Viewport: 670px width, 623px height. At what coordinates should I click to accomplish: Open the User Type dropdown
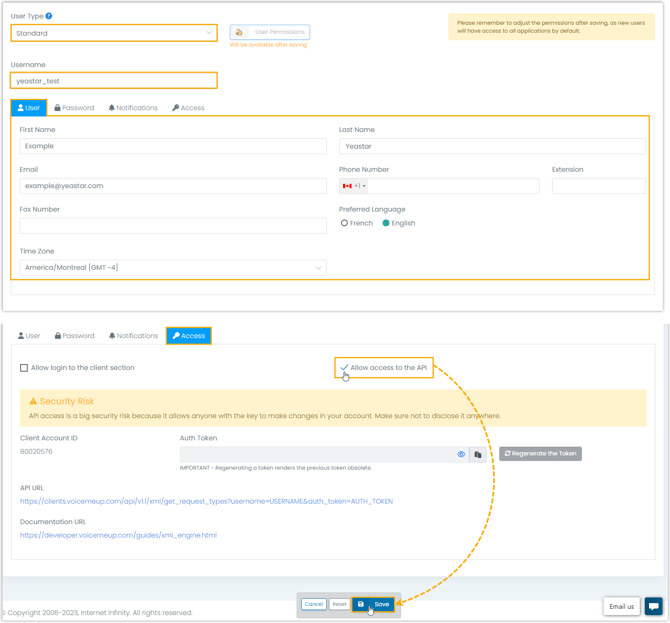pyautogui.click(x=114, y=33)
